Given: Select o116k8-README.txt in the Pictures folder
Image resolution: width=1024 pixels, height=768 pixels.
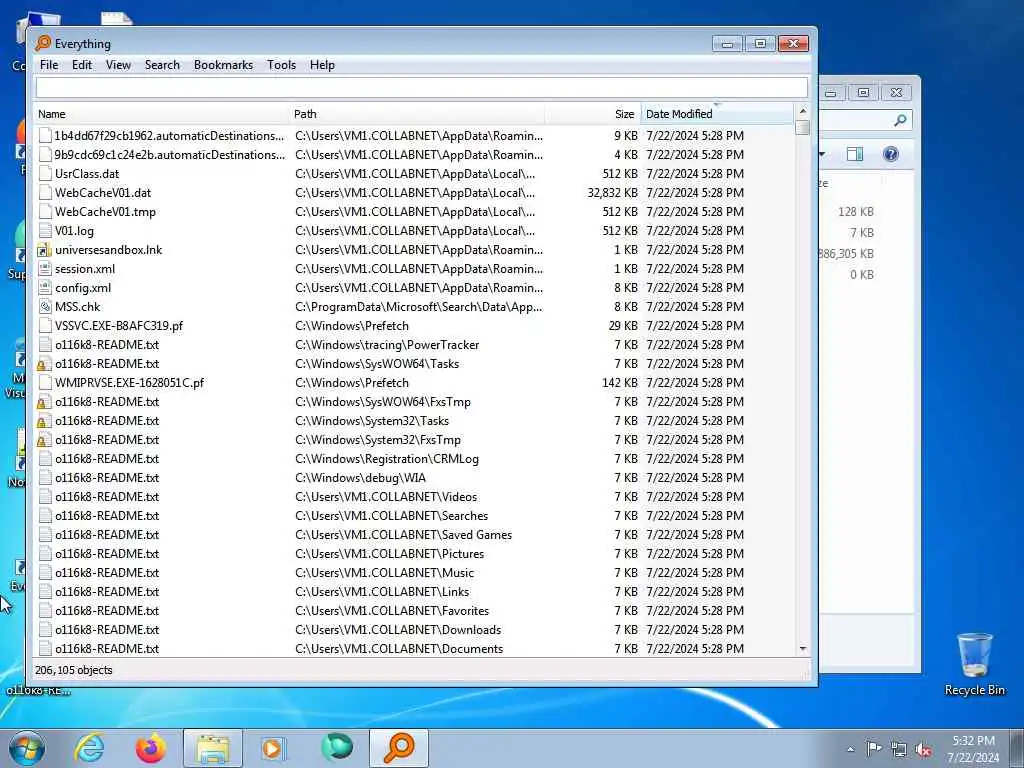Looking at the screenshot, I should [106, 553].
